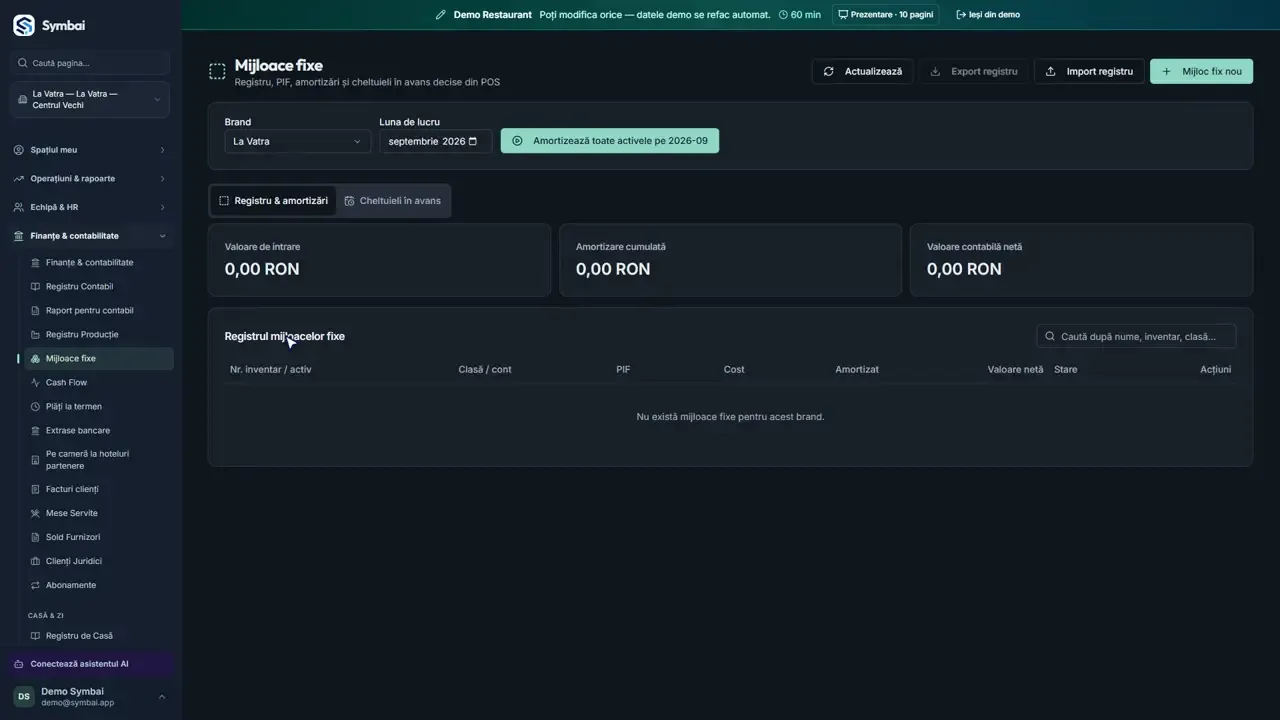Image resolution: width=1280 pixels, height=720 pixels.
Task: Click the Registru Contabil book icon
Action: [35, 287]
